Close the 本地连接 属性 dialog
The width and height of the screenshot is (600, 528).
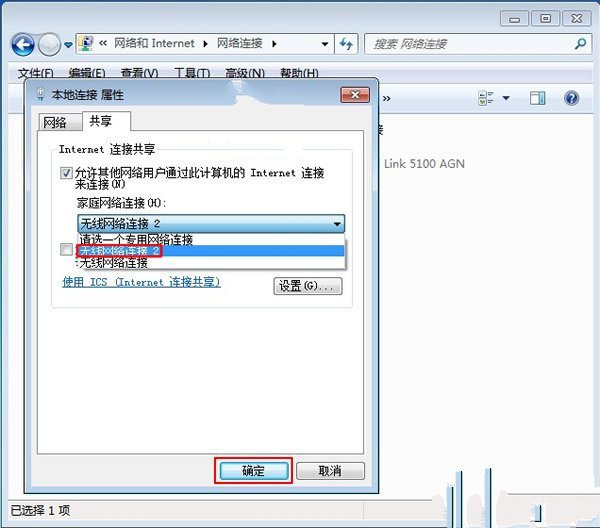(355, 95)
